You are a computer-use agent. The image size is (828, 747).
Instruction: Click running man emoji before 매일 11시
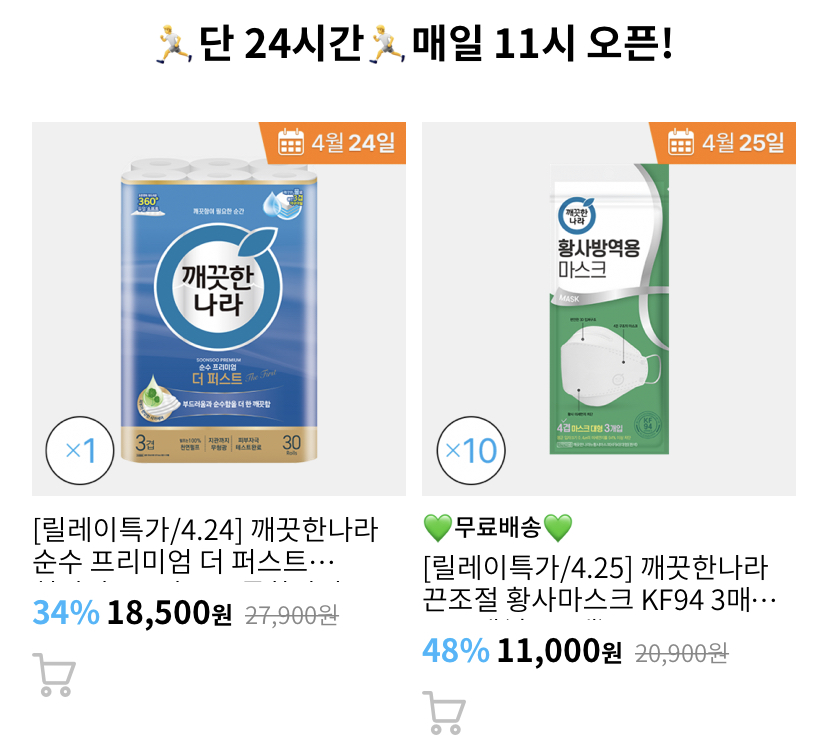click(x=385, y=44)
